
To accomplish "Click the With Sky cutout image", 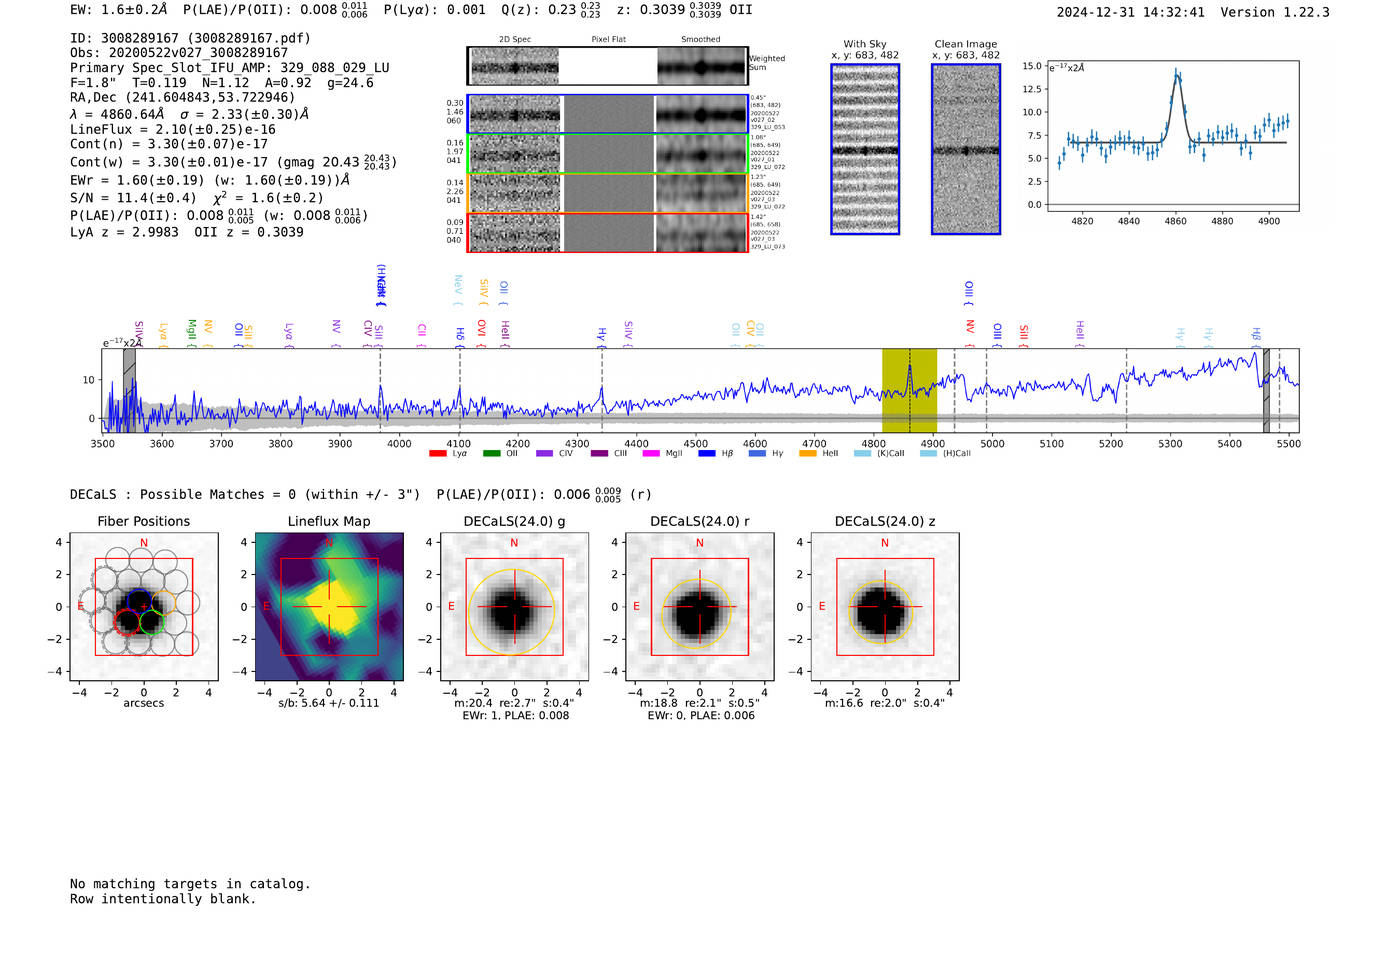I will (865, 149).
